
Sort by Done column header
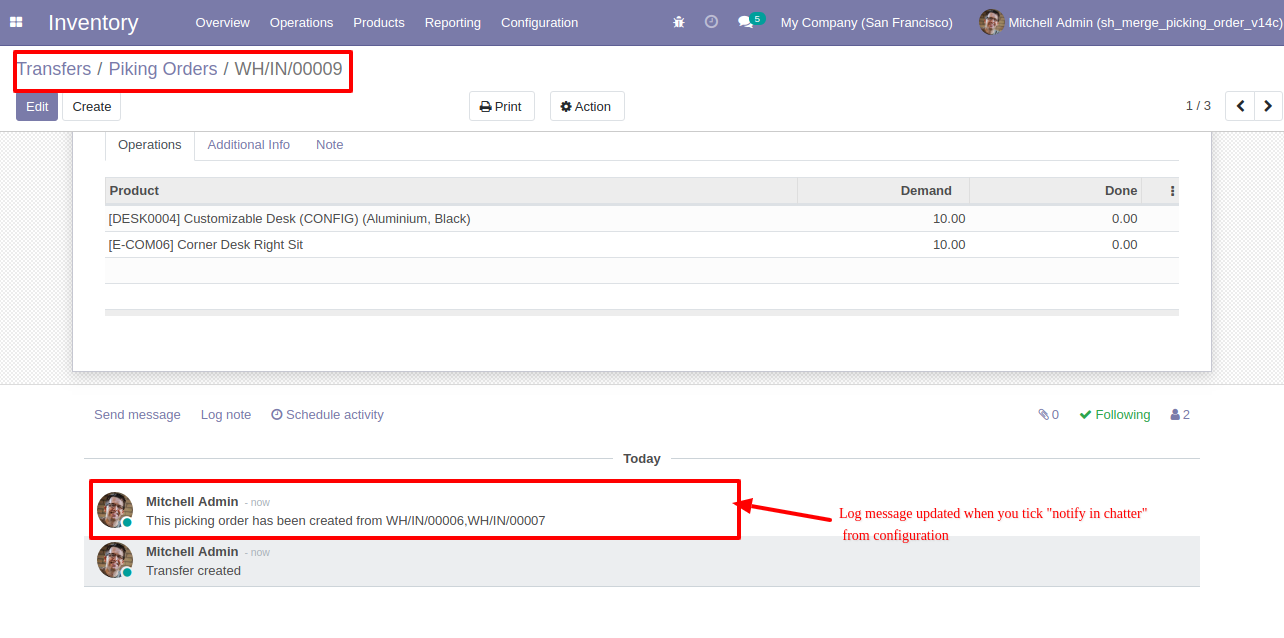(x=1055, y=191)
